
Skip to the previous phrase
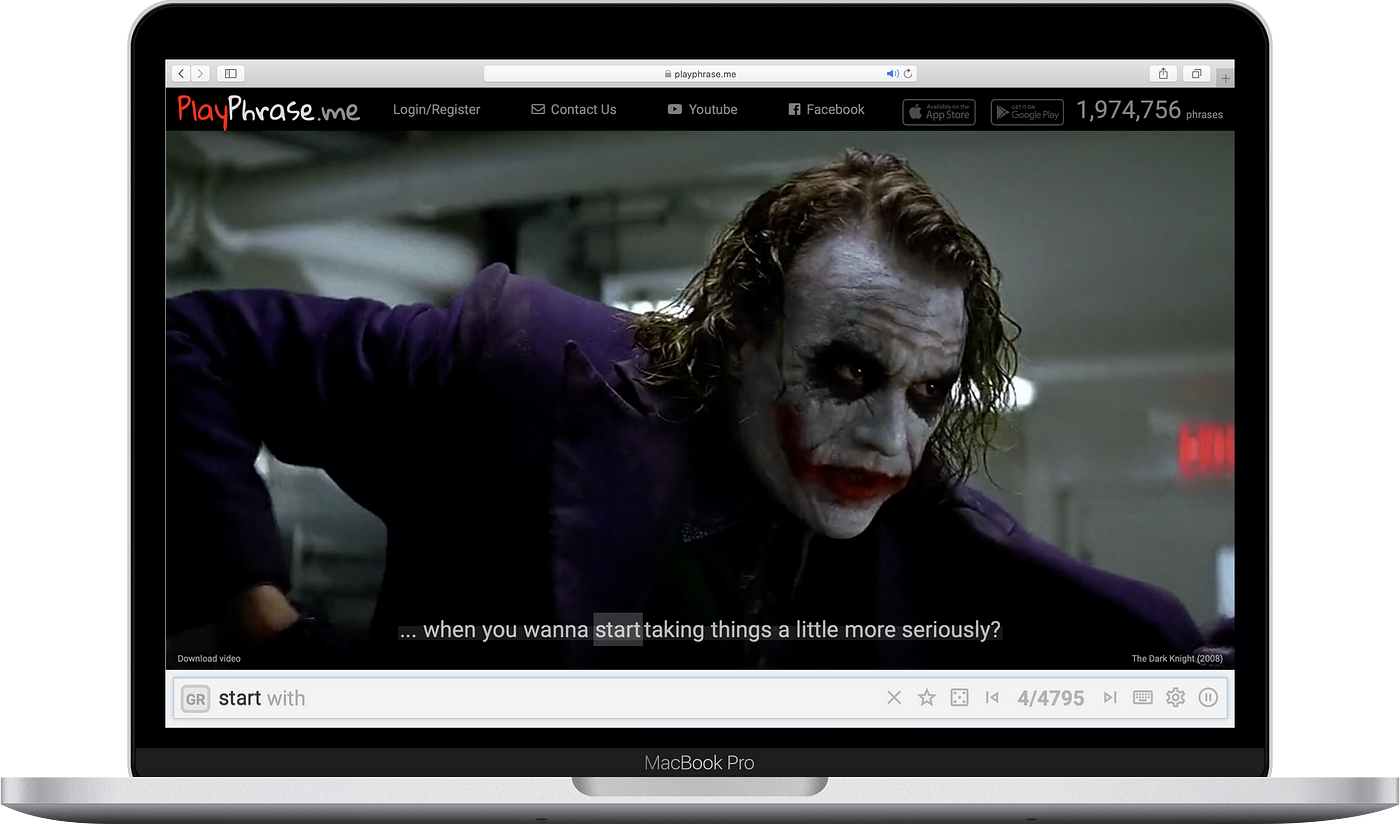click(x=992, y=698)
